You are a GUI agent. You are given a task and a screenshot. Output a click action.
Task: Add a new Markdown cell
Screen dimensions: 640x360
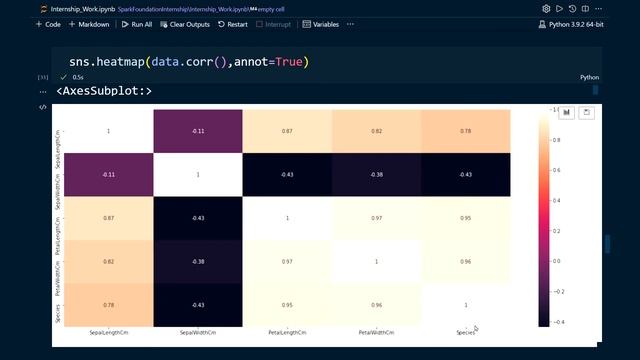[89, 24]
